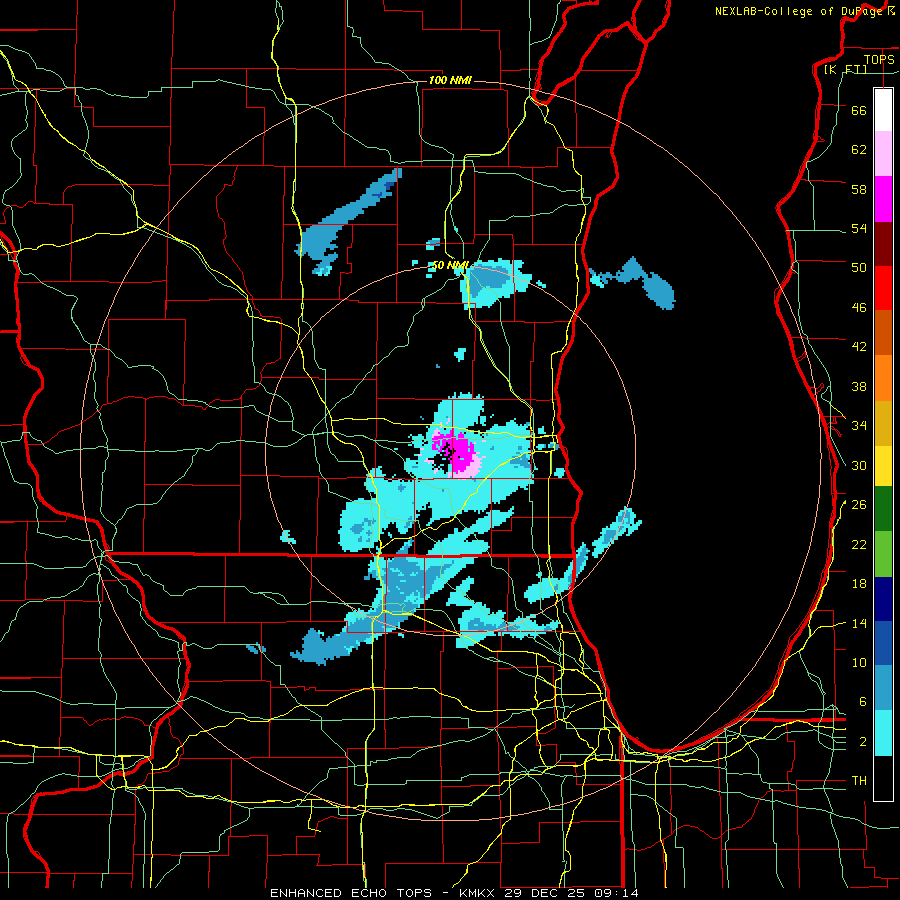The image size is (900, 900).
Task: Select the dark red maroon legend swatch
Action: 883,243
